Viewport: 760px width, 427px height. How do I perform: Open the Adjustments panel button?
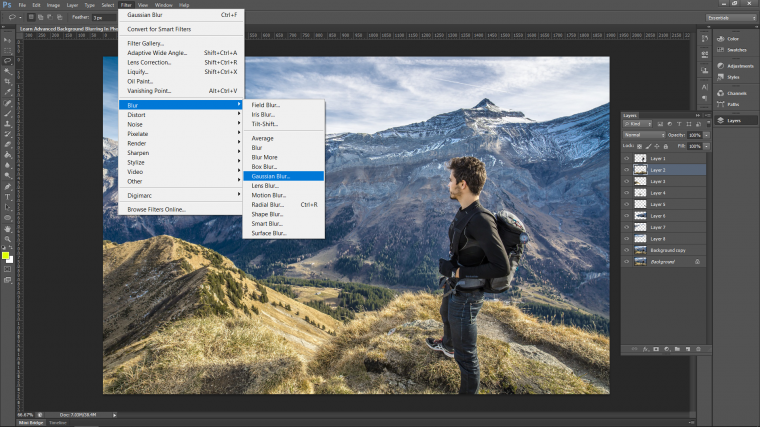tap(735, 66)
